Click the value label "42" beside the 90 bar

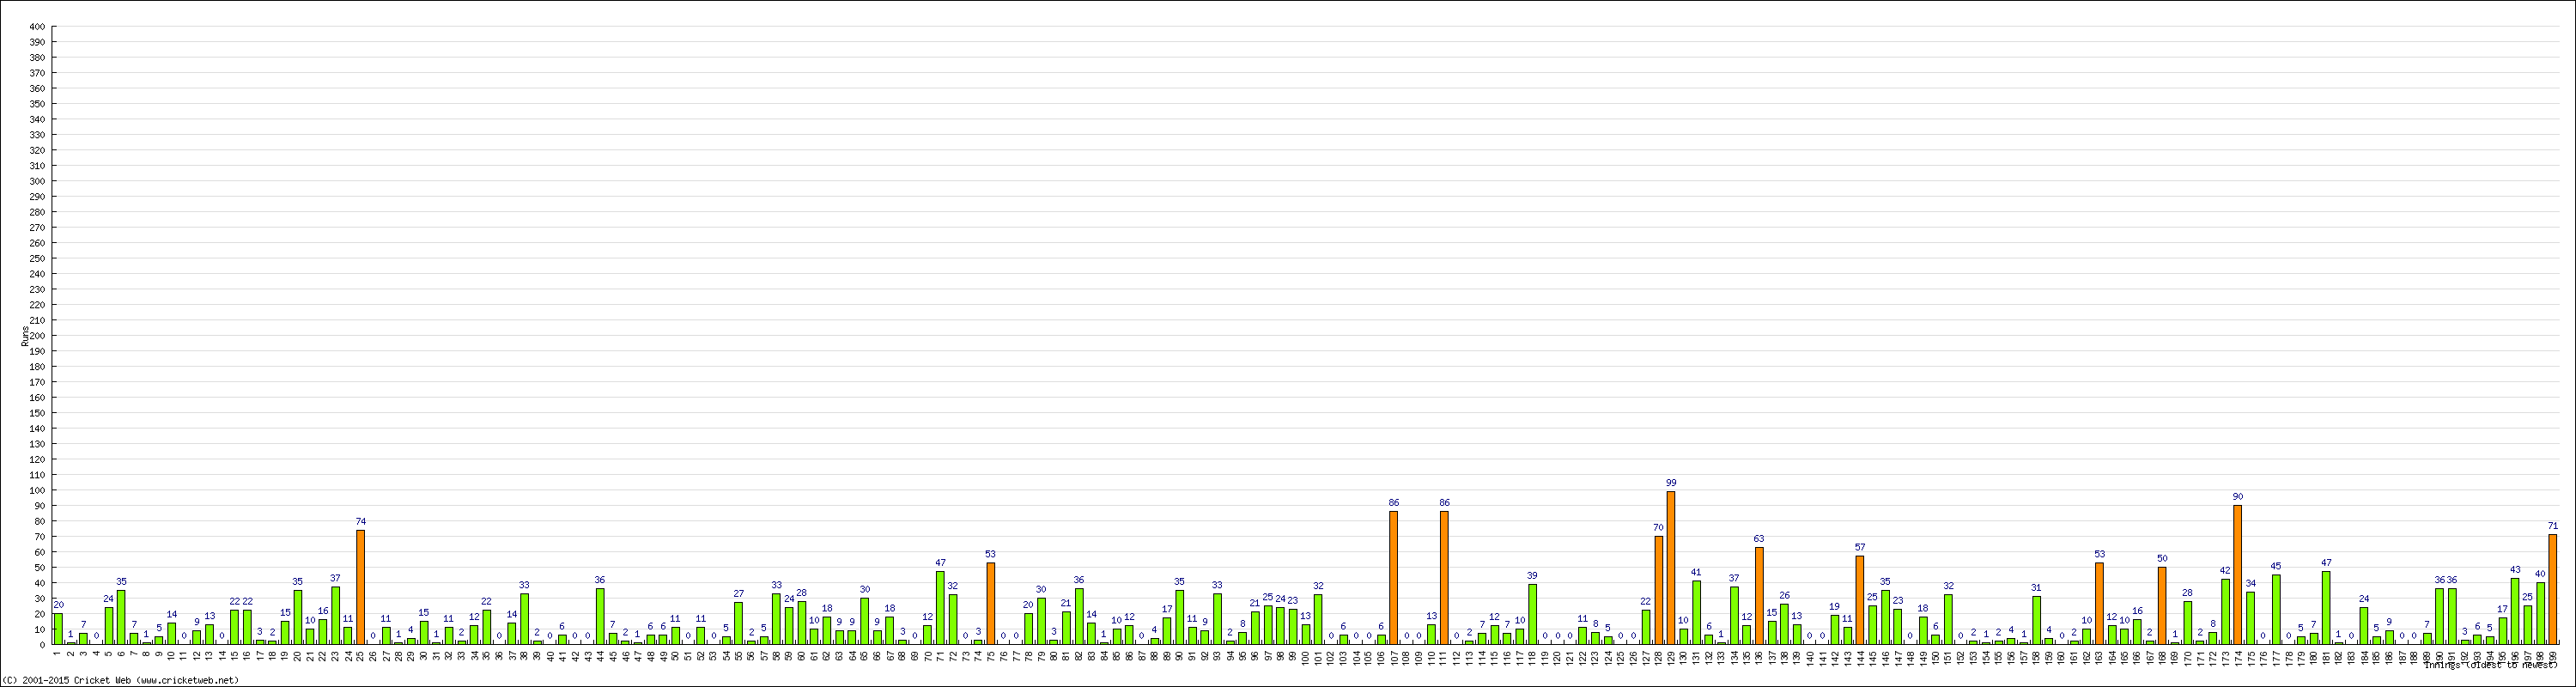(2225, 570)
